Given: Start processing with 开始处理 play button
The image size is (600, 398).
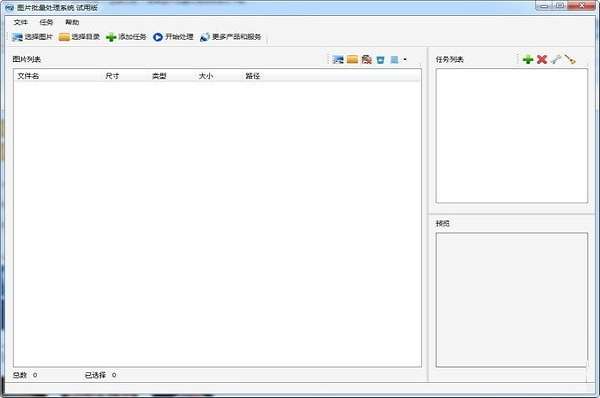Looking at the screenshot, I should click(x=173, y=37).
